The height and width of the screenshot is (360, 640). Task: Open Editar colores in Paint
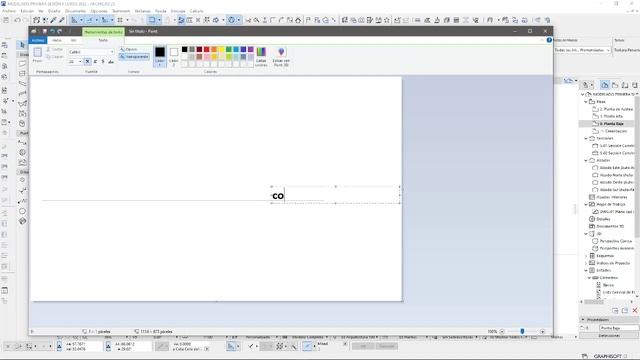(x=261, y=56)
